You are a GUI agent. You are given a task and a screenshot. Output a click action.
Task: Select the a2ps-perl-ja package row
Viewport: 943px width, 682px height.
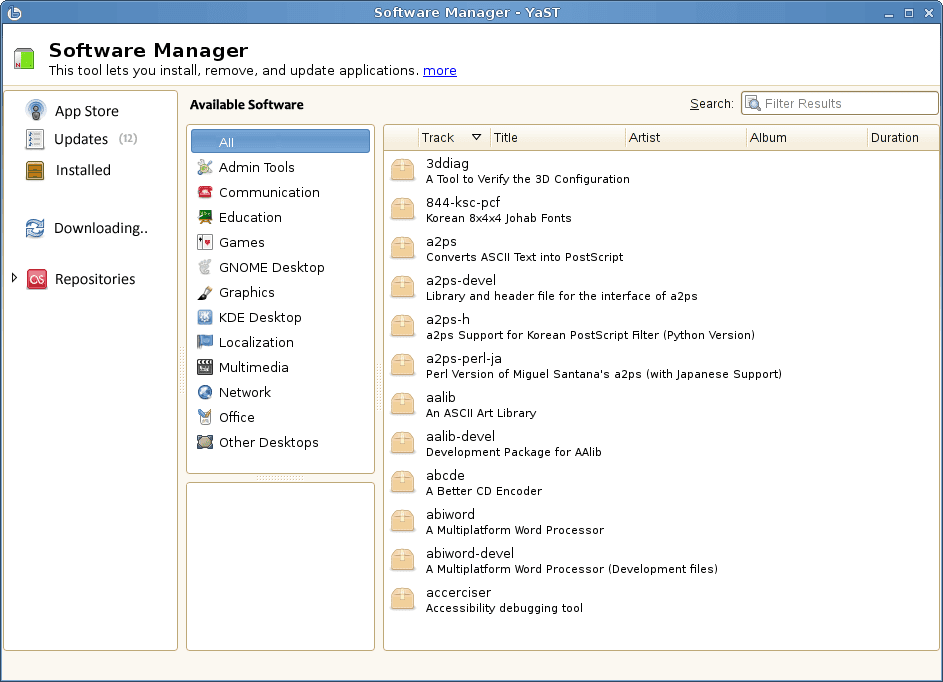[x=660, y=366]
